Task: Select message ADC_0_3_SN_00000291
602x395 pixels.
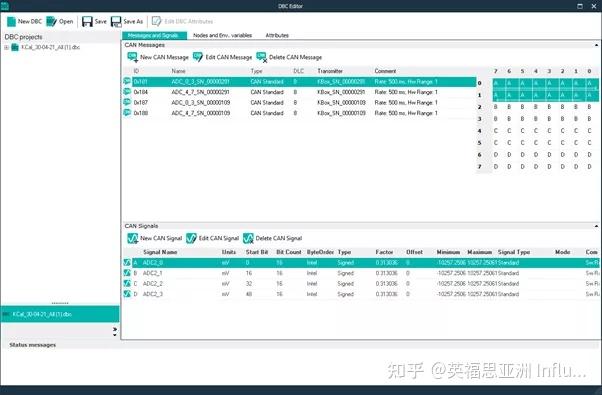Action: 200,82
